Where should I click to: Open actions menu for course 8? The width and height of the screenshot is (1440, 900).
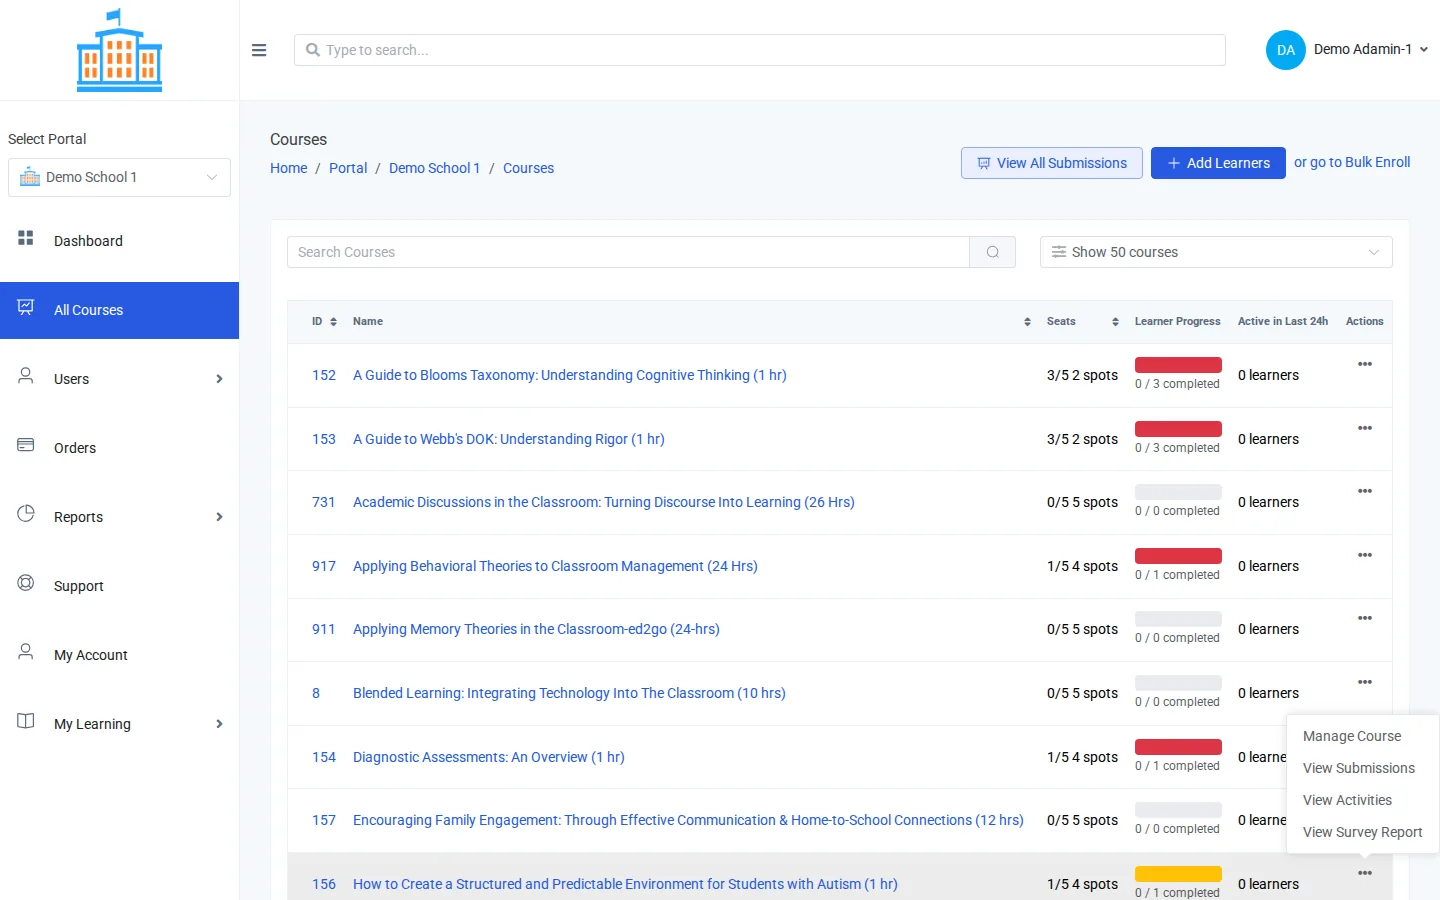[x=1365, y=682]
